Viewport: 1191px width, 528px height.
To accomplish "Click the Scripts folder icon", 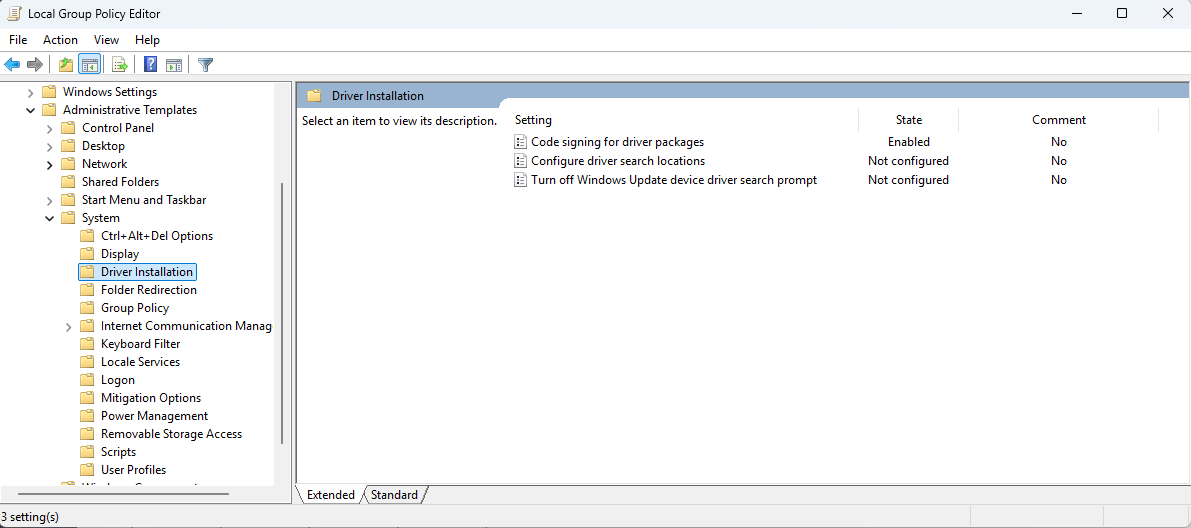I will tap(87, 452).
